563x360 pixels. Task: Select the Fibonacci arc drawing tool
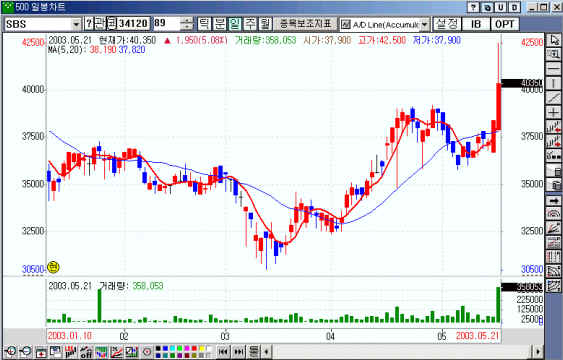tap(554, 213)
